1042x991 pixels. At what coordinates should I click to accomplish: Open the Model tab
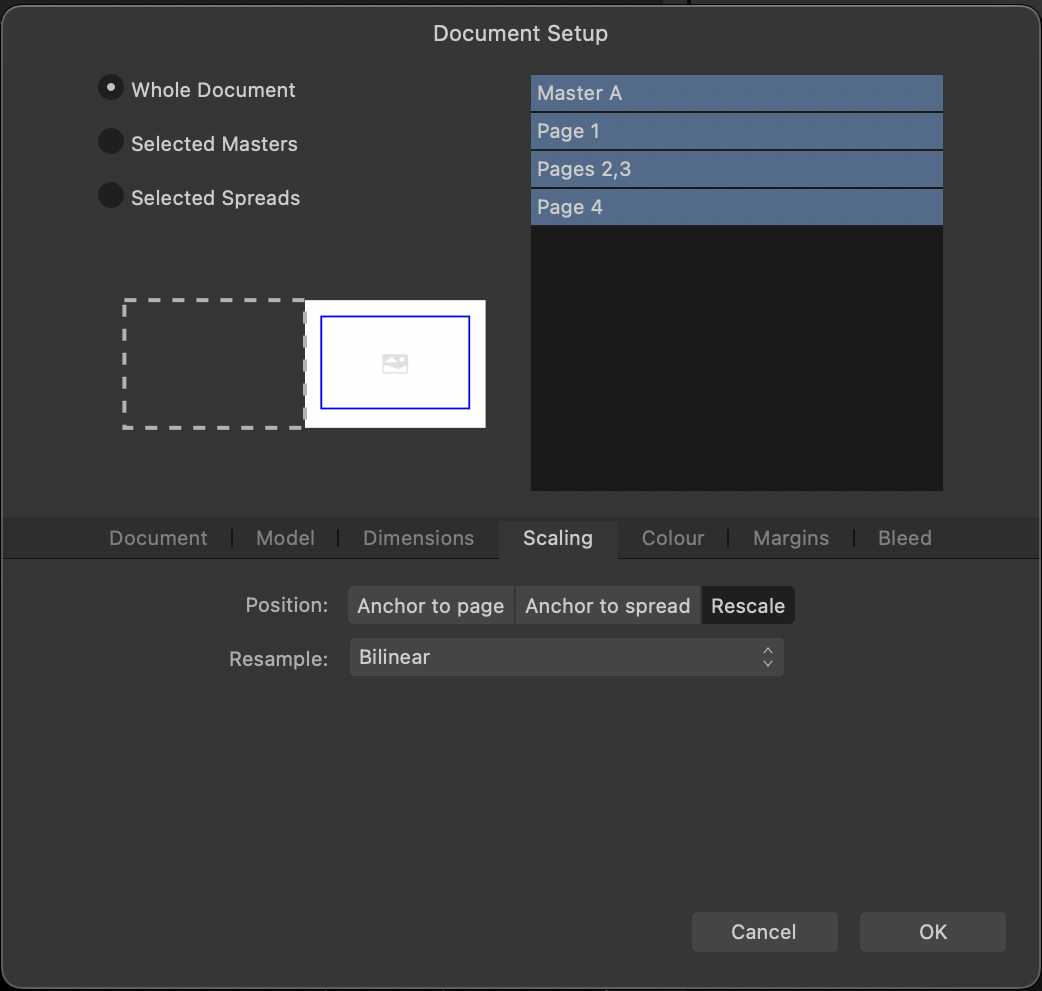pos(285,538)
